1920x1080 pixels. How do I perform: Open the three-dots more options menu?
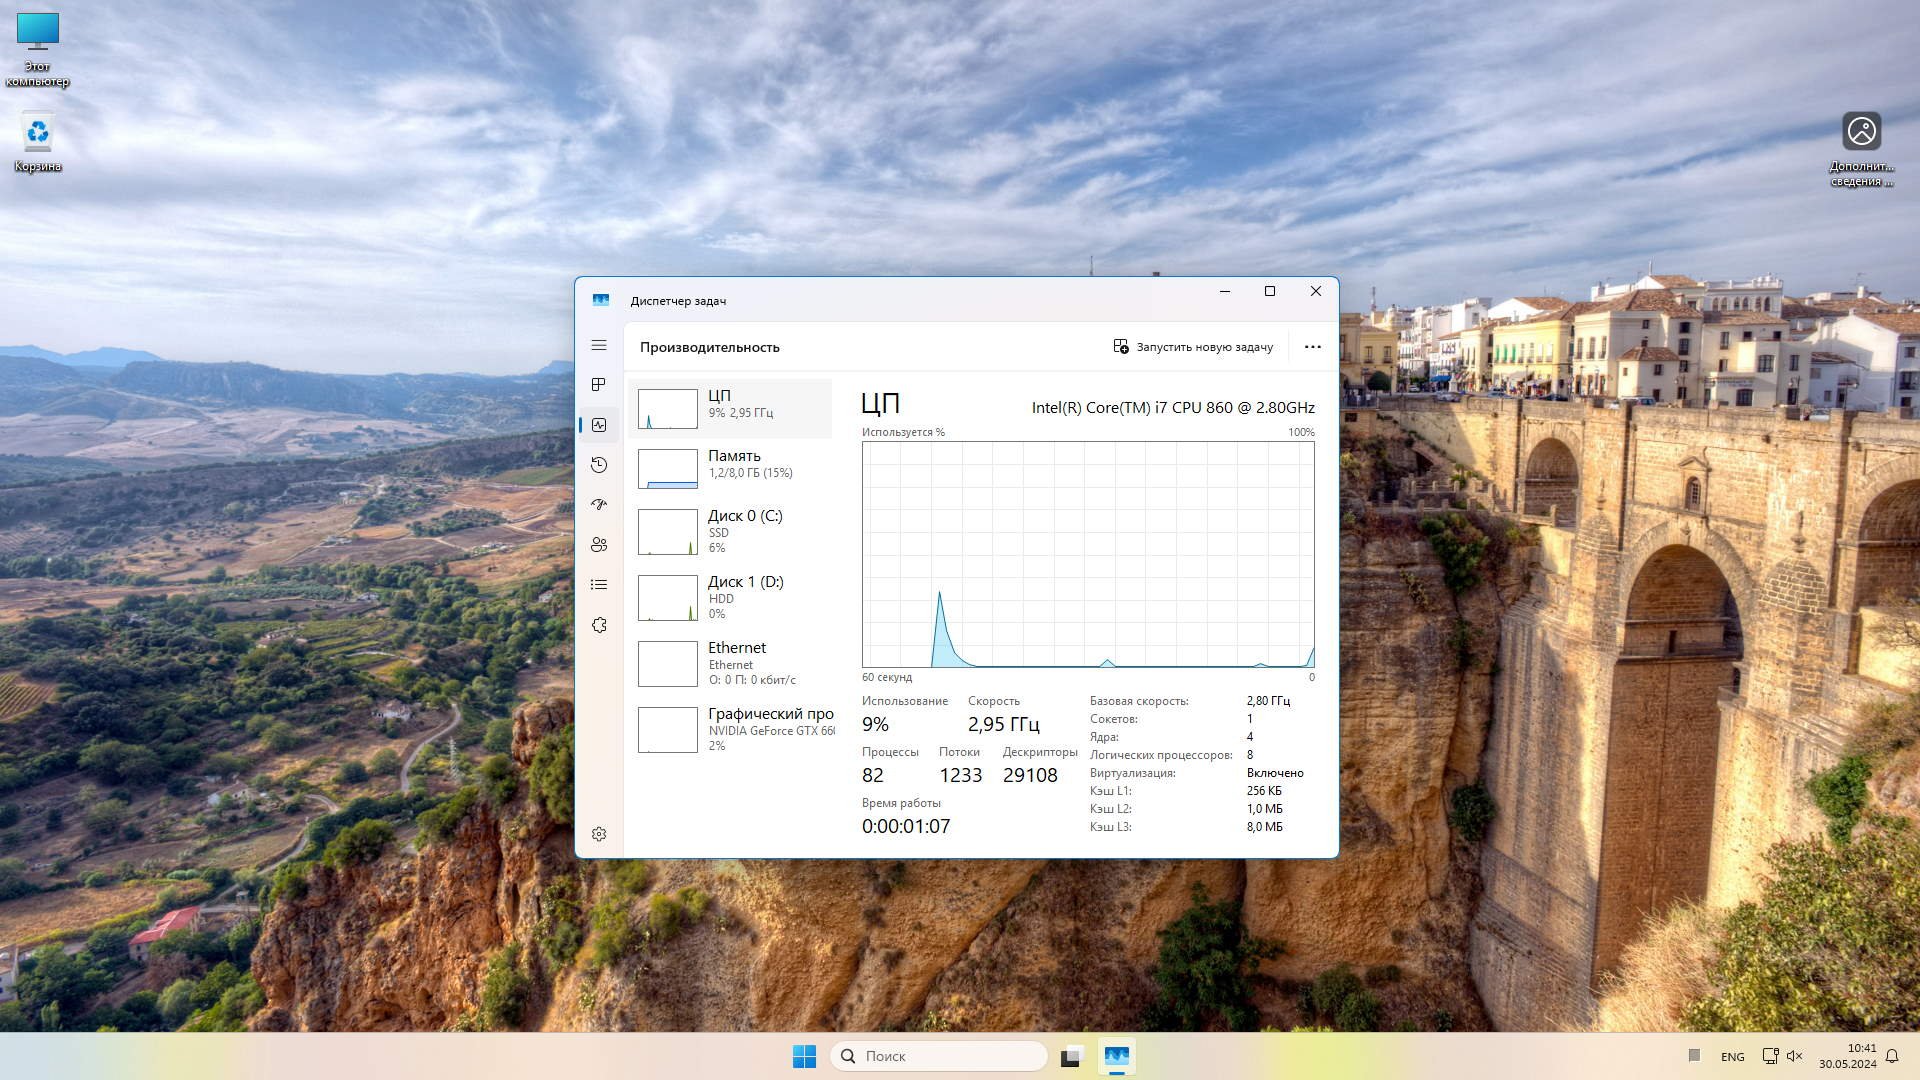tap(1312, 347)
